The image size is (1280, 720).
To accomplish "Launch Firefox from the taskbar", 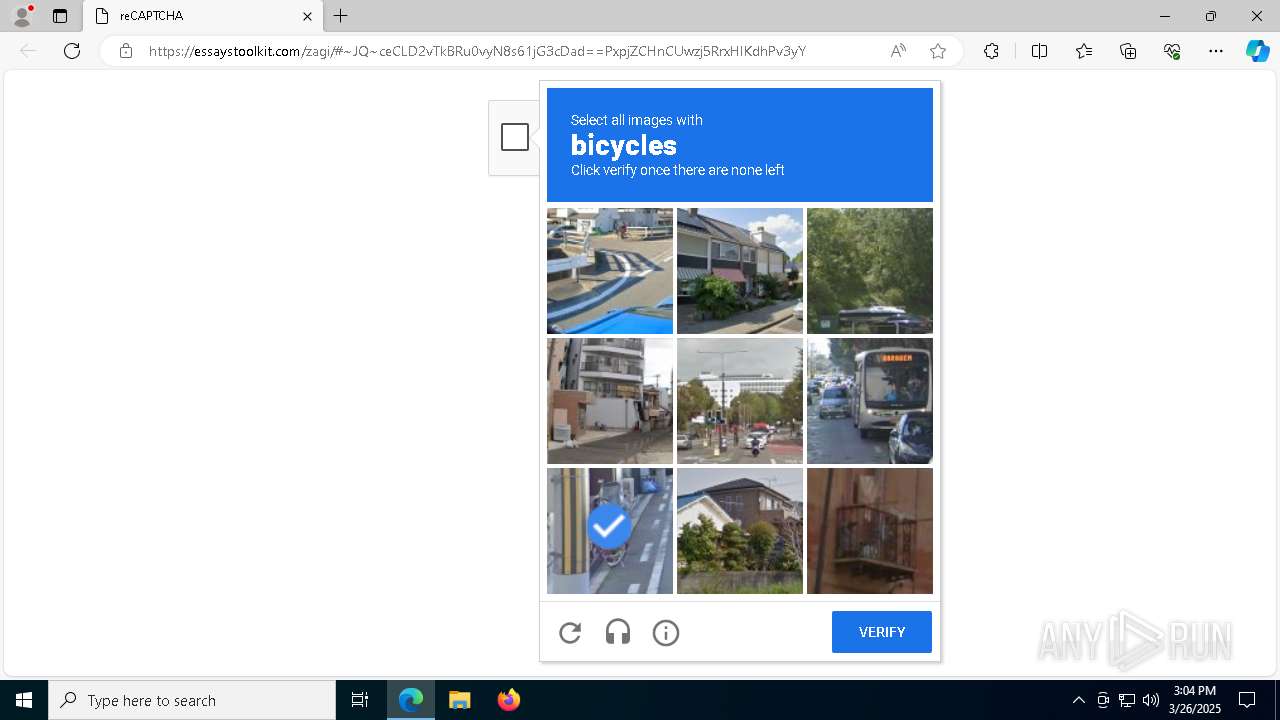I will (x=508, y=700).
